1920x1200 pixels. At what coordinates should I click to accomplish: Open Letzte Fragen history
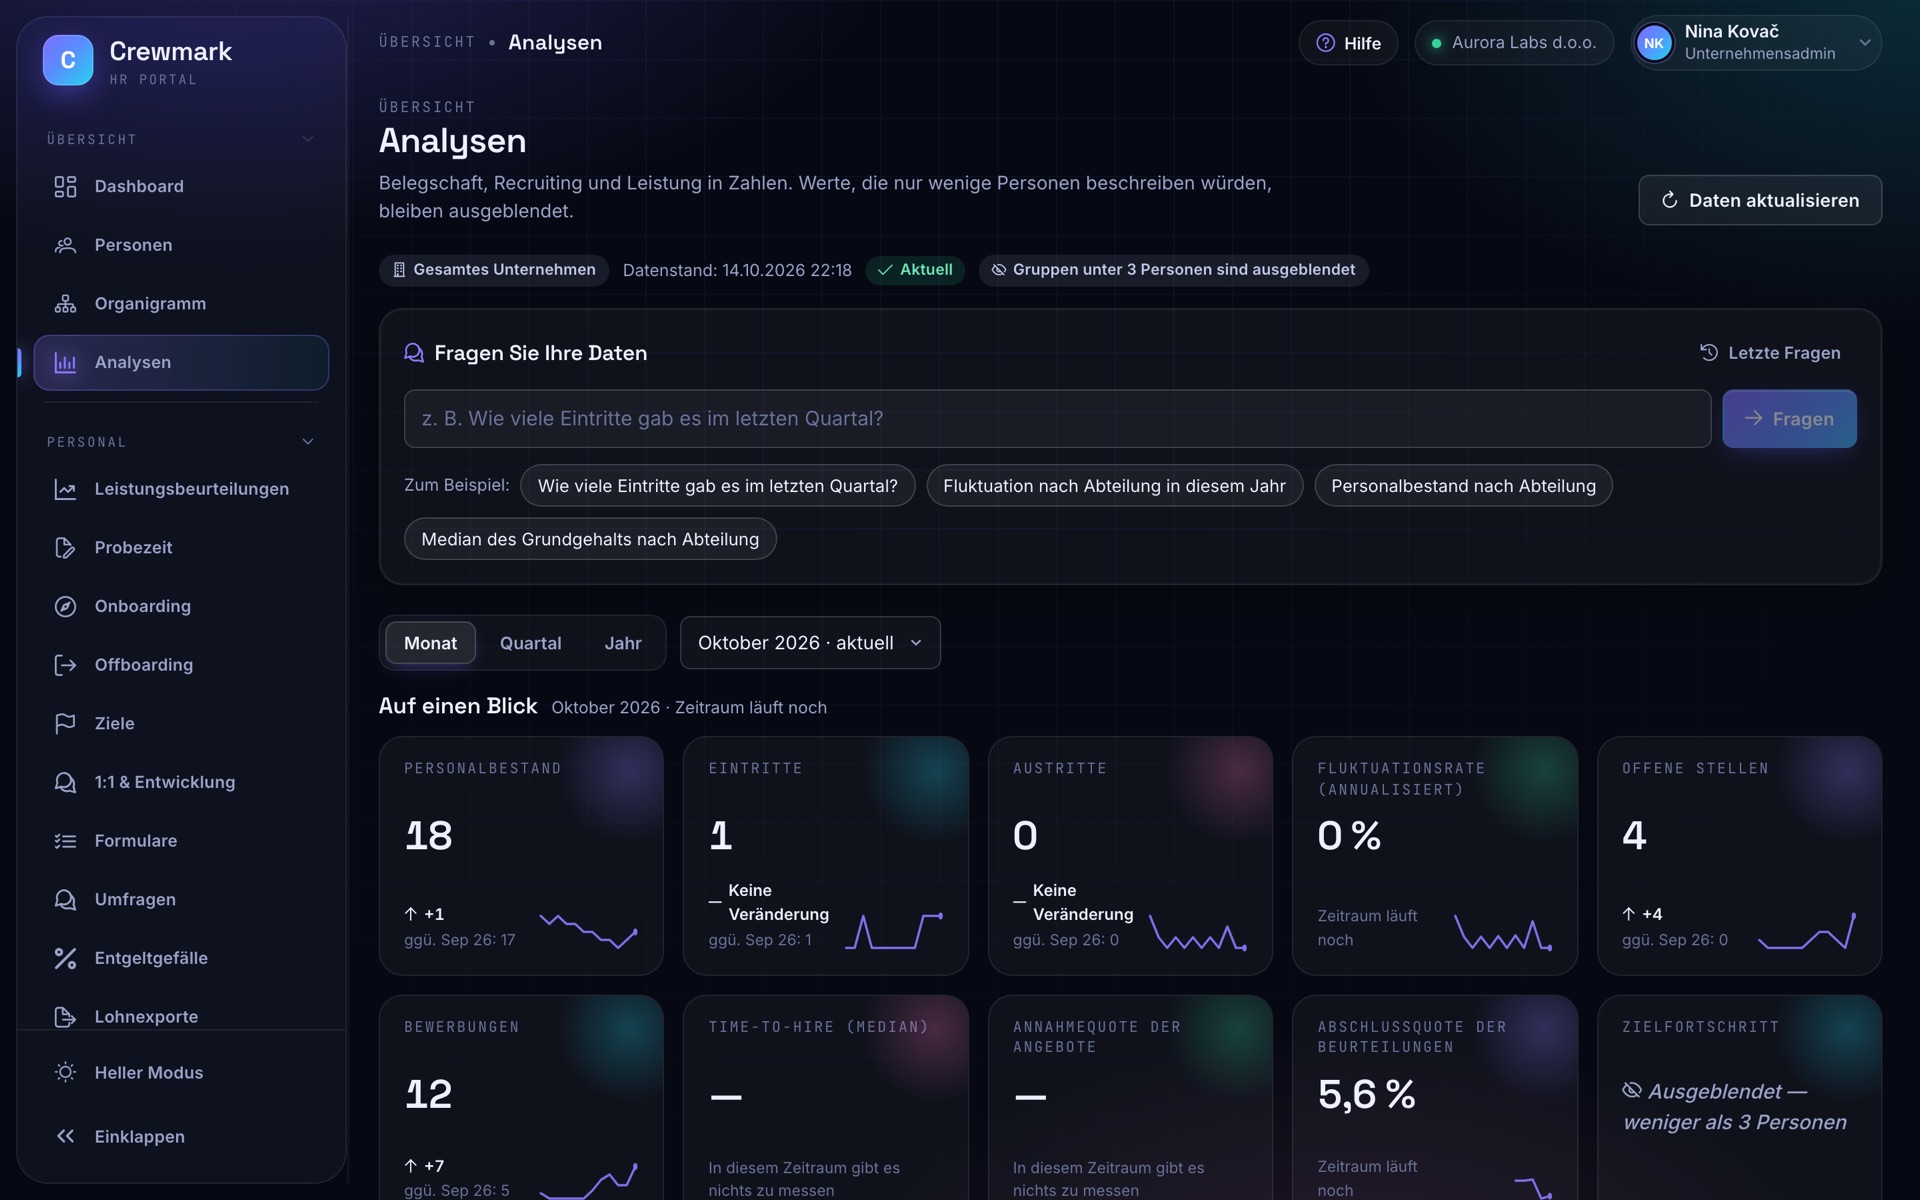pyautogui.click(x=1770, y=353)
